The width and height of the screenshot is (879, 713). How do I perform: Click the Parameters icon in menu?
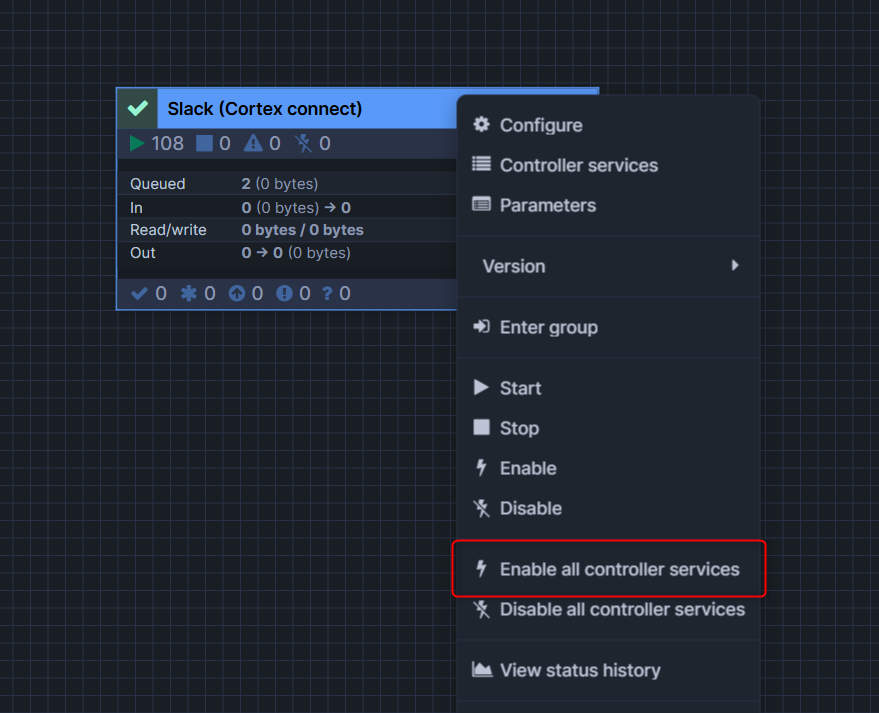pyautogui.click(x=481, y=204)
